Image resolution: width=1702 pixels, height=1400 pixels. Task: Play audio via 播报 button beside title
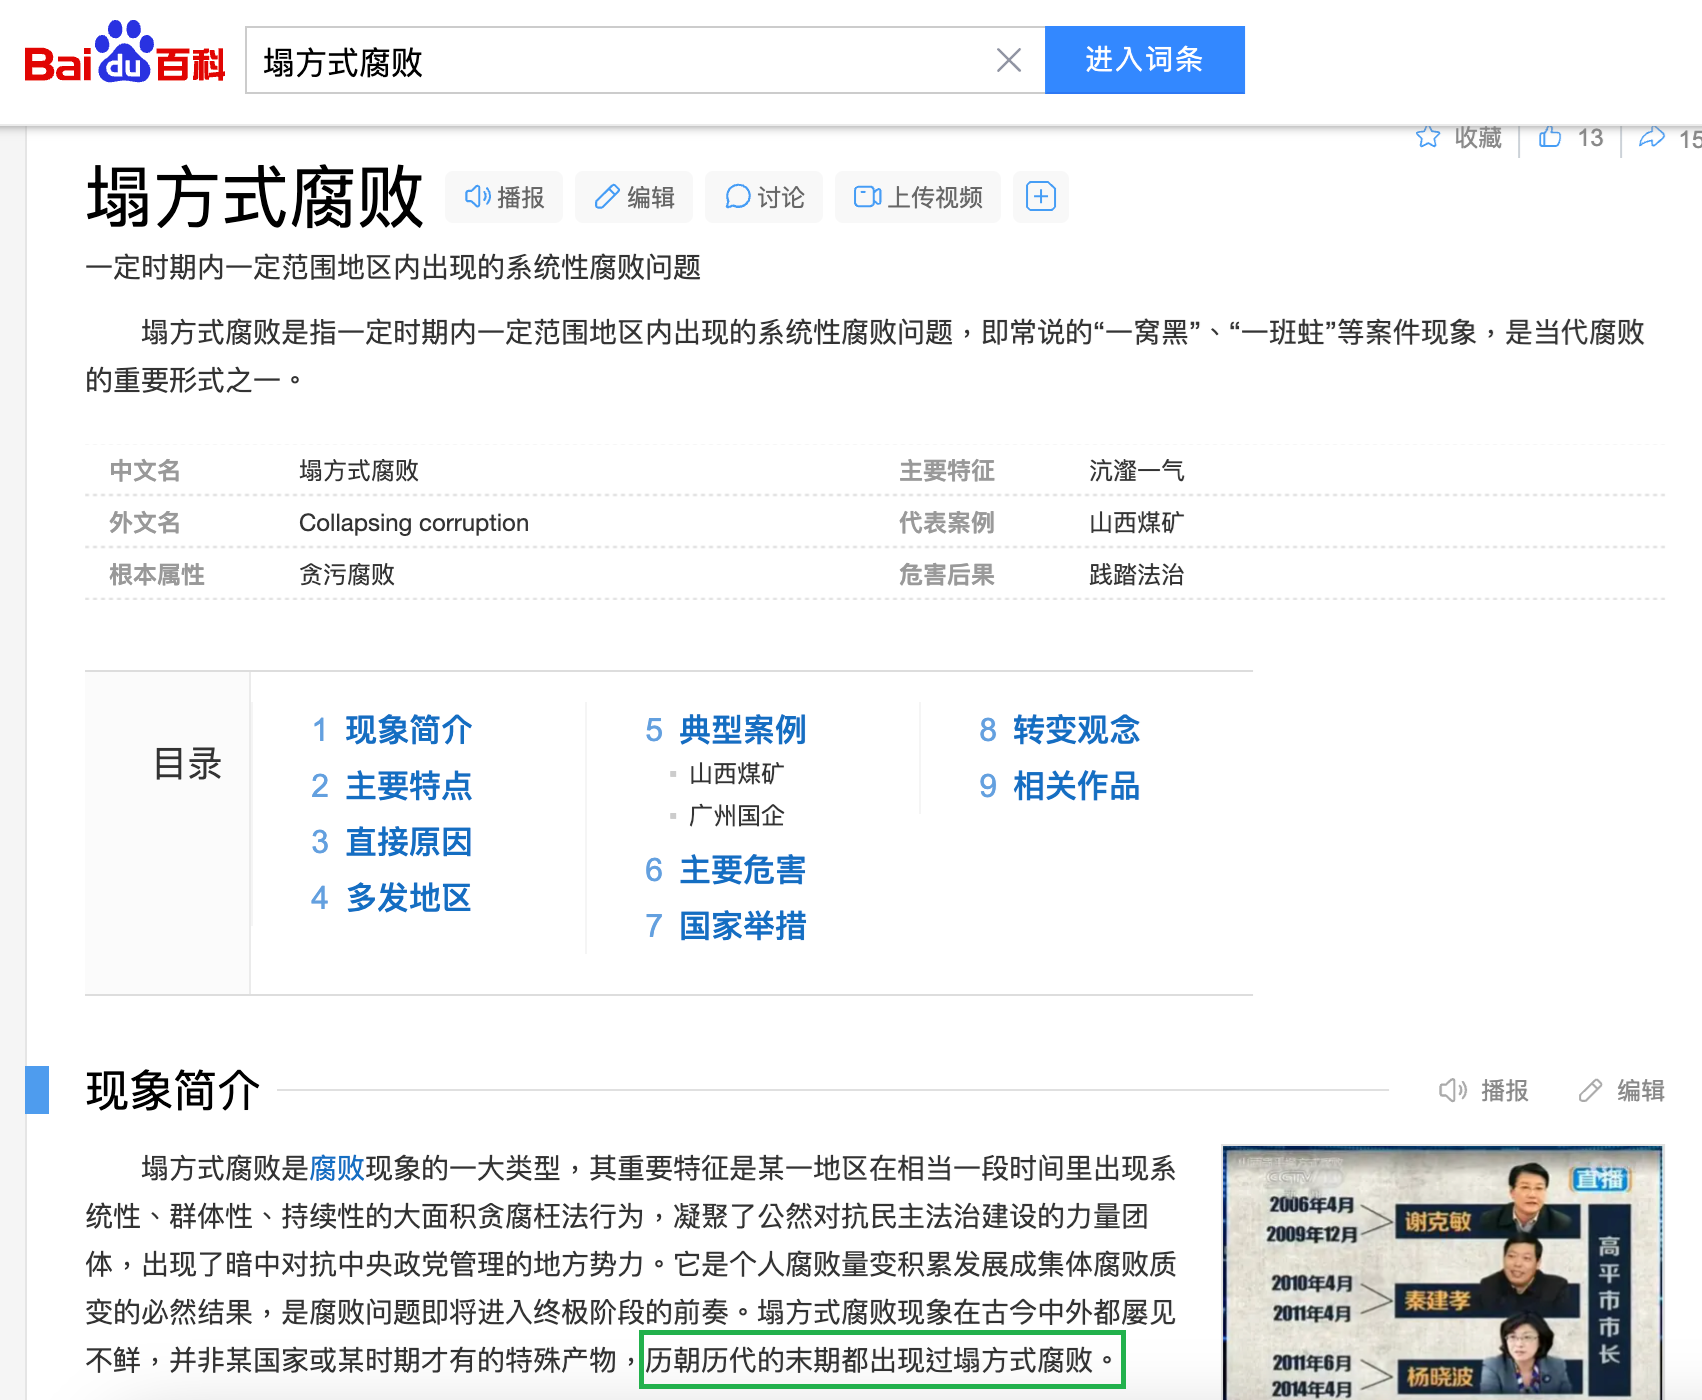[x=504, y=197]
